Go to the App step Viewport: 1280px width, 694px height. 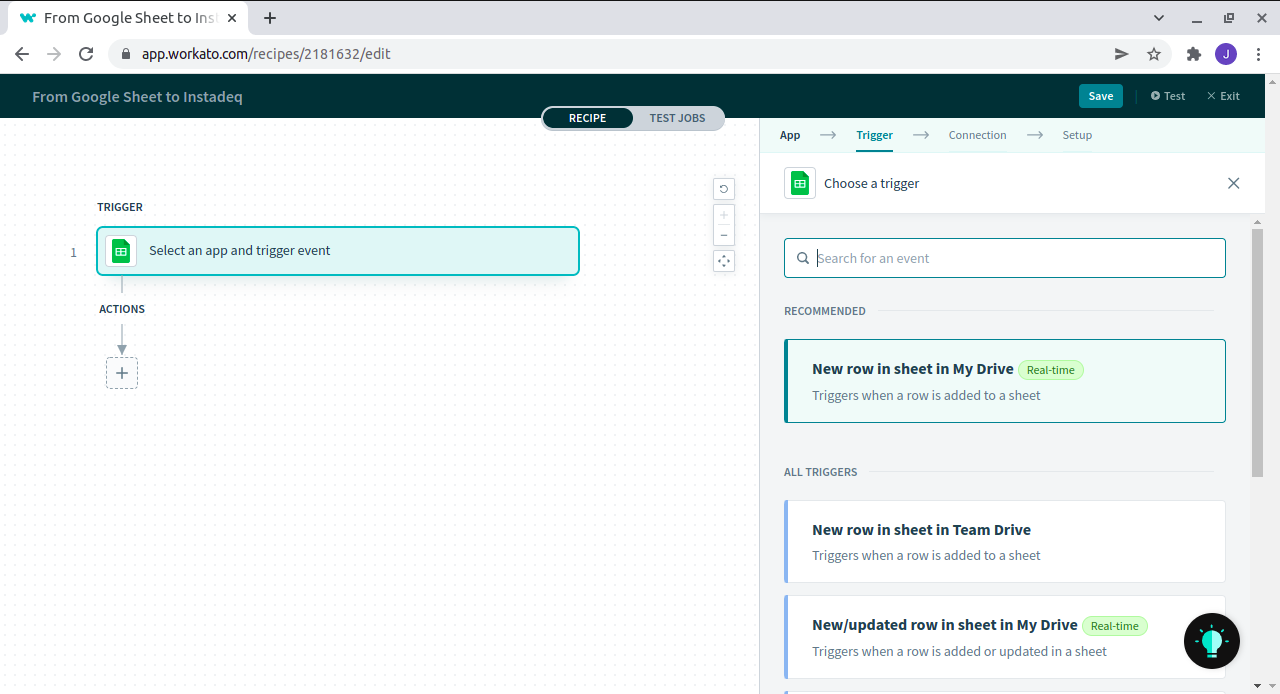[790, 135]
